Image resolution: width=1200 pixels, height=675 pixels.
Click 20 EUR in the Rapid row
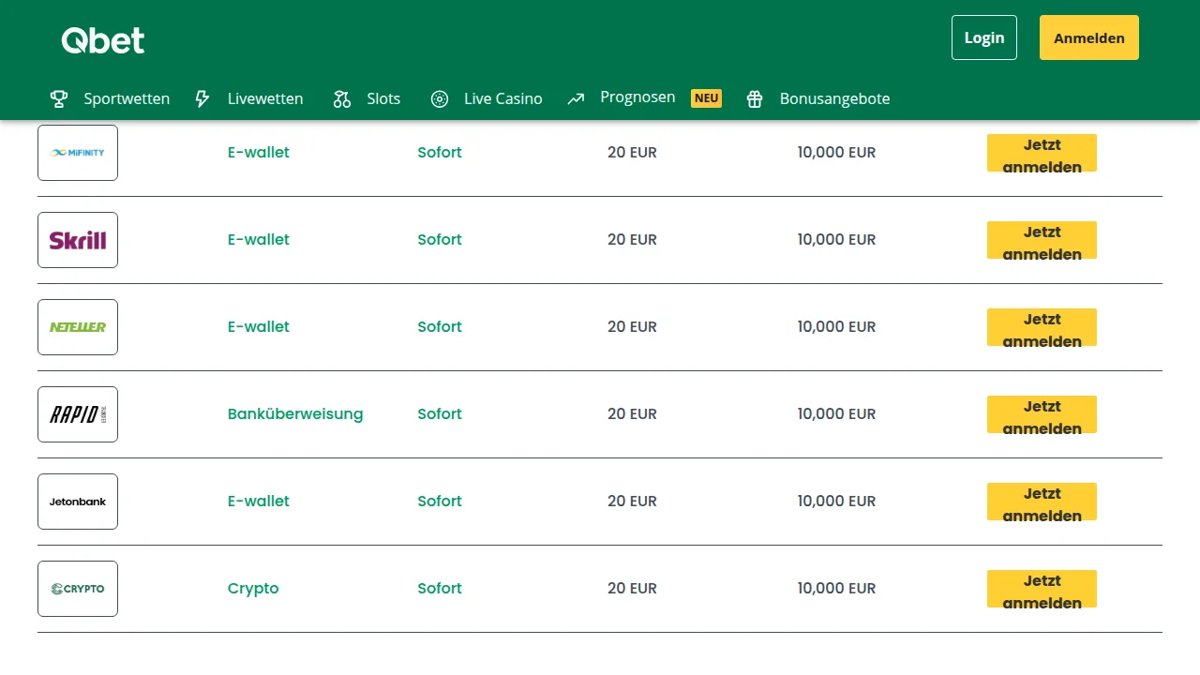[x=632, y=413]
